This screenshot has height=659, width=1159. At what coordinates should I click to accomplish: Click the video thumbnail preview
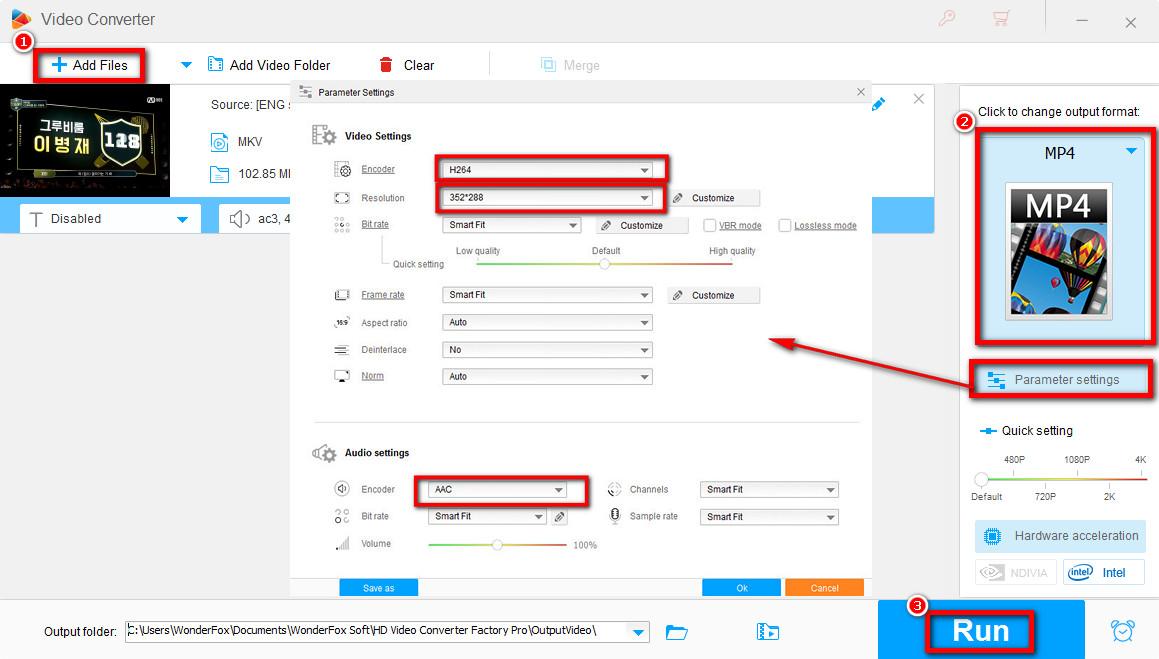click(85, 140)
